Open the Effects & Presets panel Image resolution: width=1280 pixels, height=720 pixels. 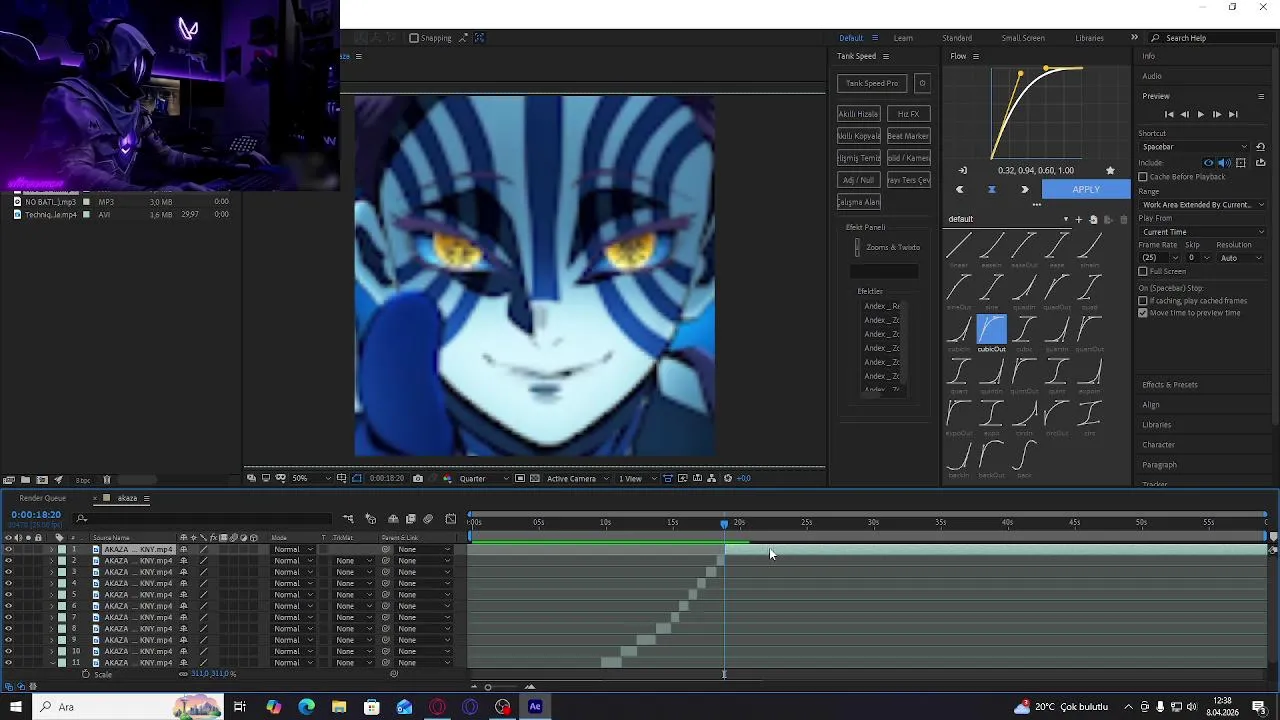[1170, 385]
